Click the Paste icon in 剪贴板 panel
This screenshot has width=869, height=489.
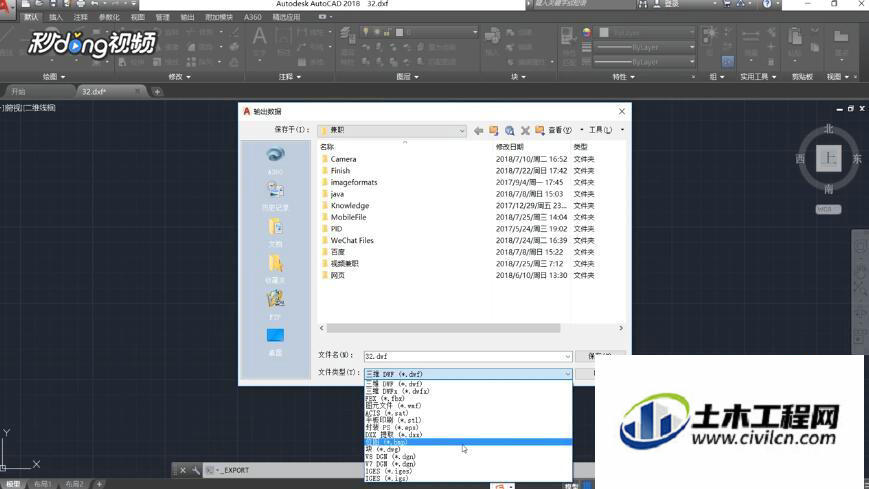(x=795, y=37)
